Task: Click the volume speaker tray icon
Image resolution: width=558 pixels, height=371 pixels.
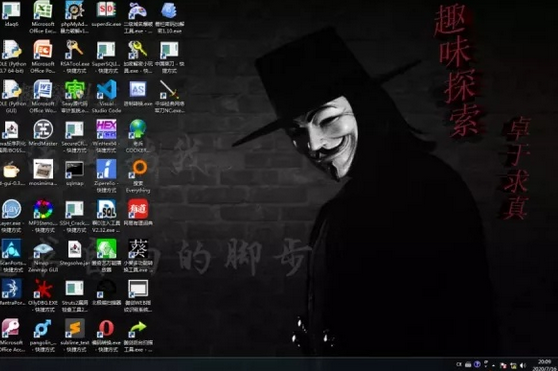Action: 523,365
